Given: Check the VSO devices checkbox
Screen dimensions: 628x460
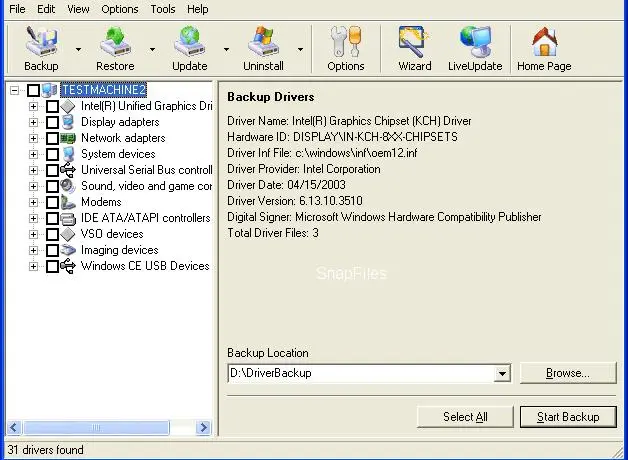Looking at the screenshot, I should tap(52, 234).
